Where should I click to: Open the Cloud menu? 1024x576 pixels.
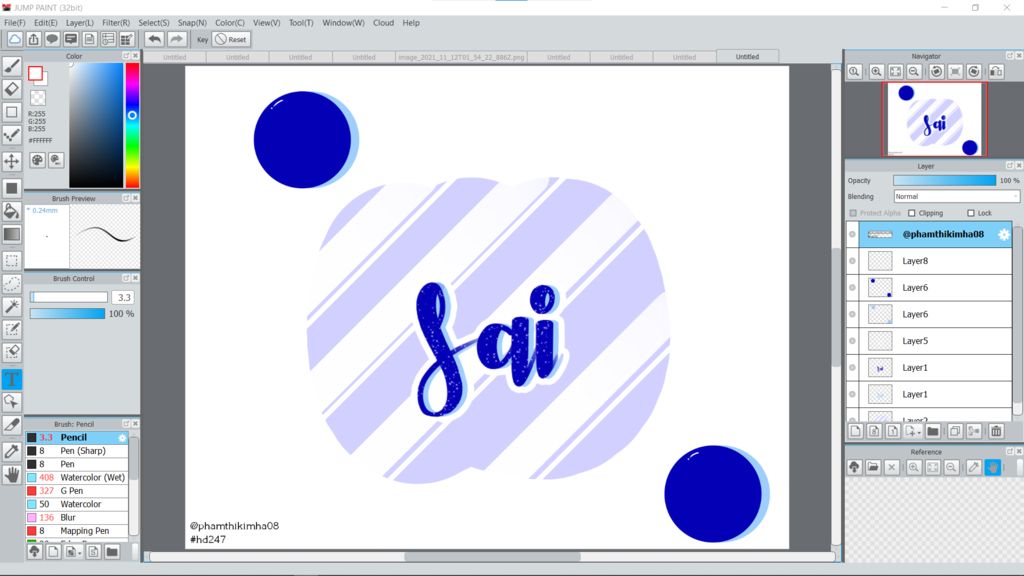click(x=383, y=22)
